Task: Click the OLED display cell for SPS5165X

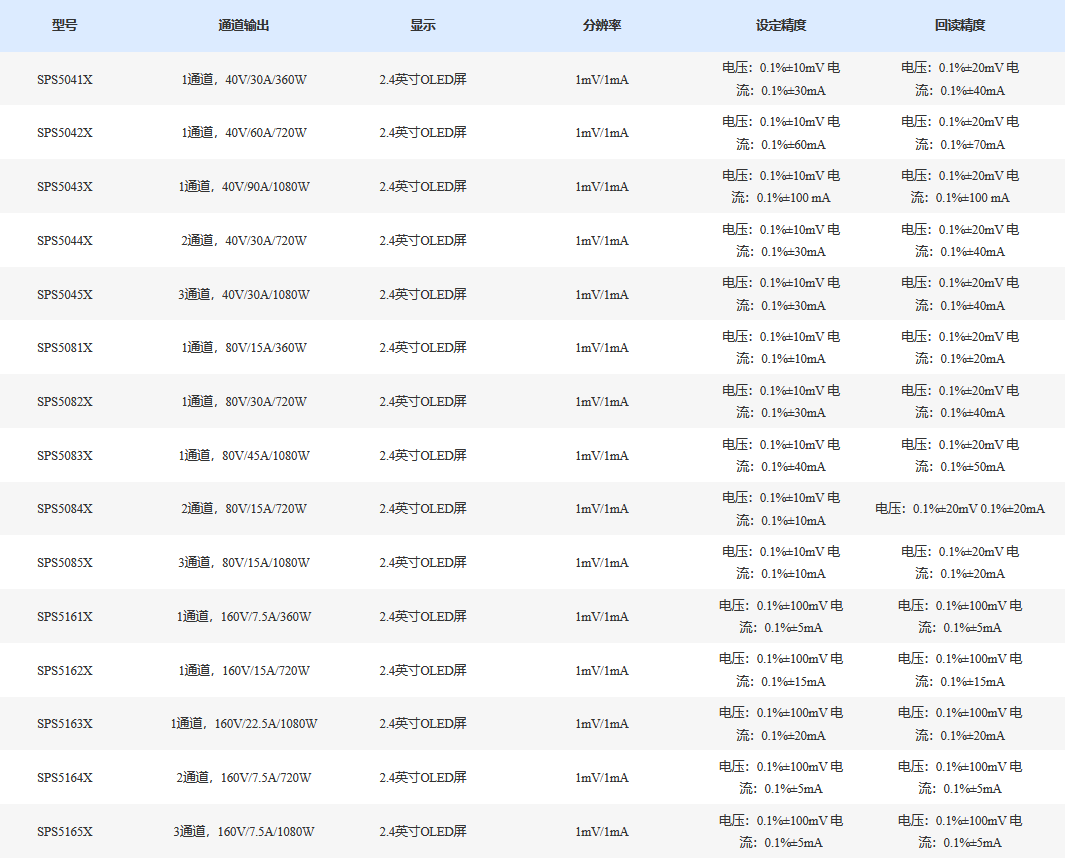Action: point(422,832)
